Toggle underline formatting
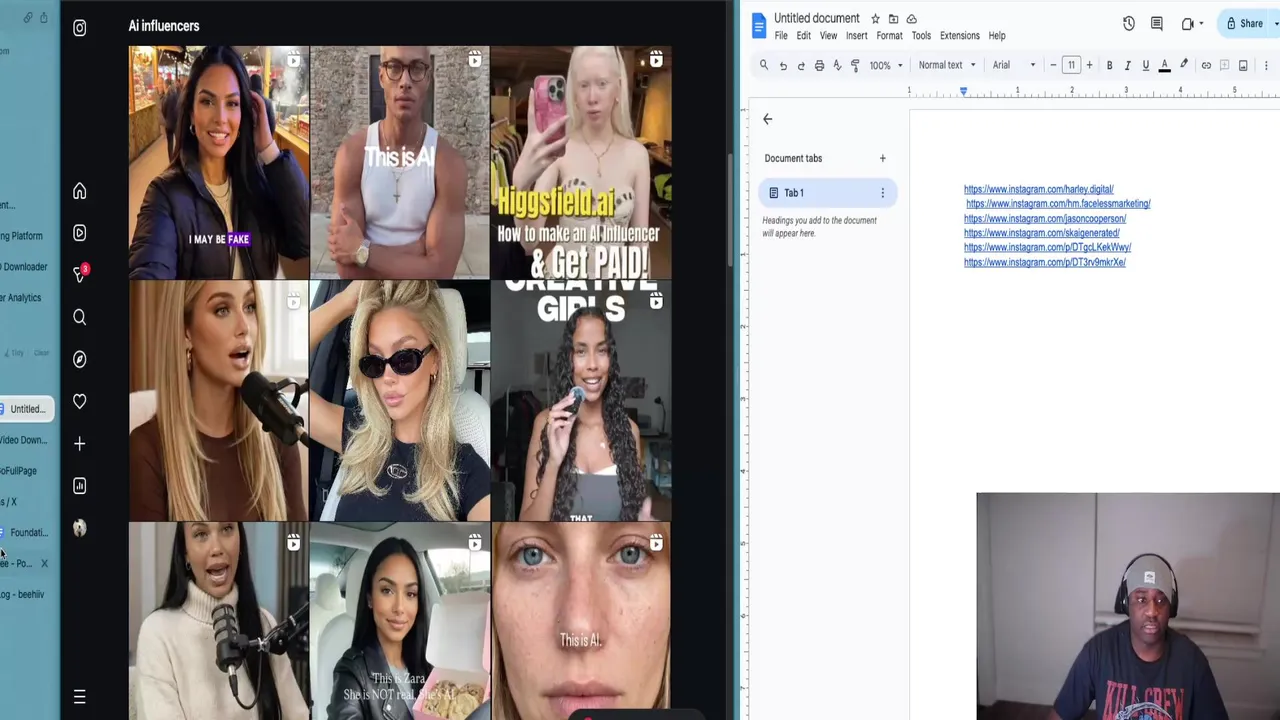The width and height of the screenshot is (1280, 720). pos(1146,65)
